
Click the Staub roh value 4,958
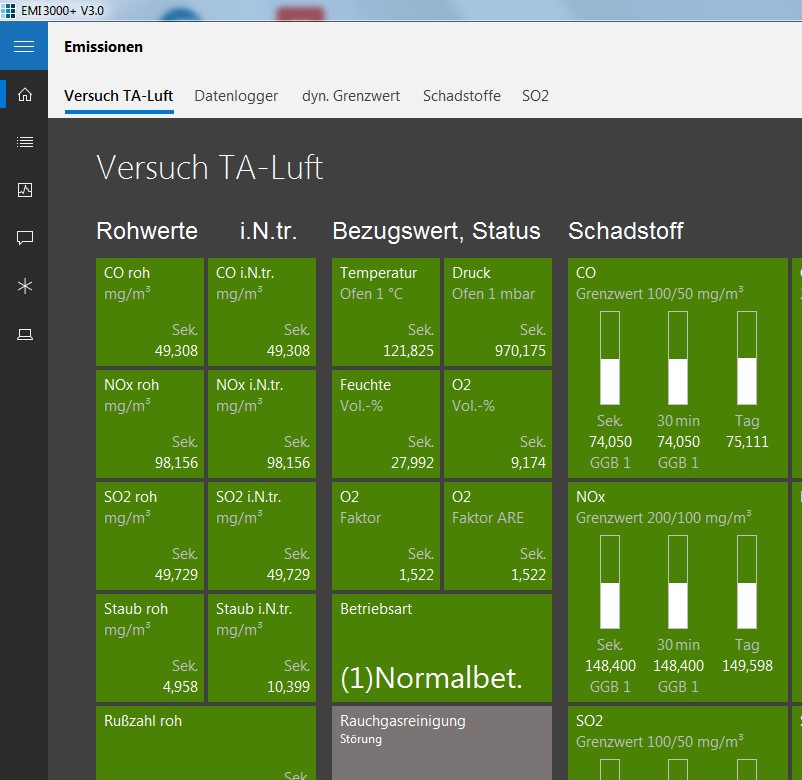coord(180,686)
